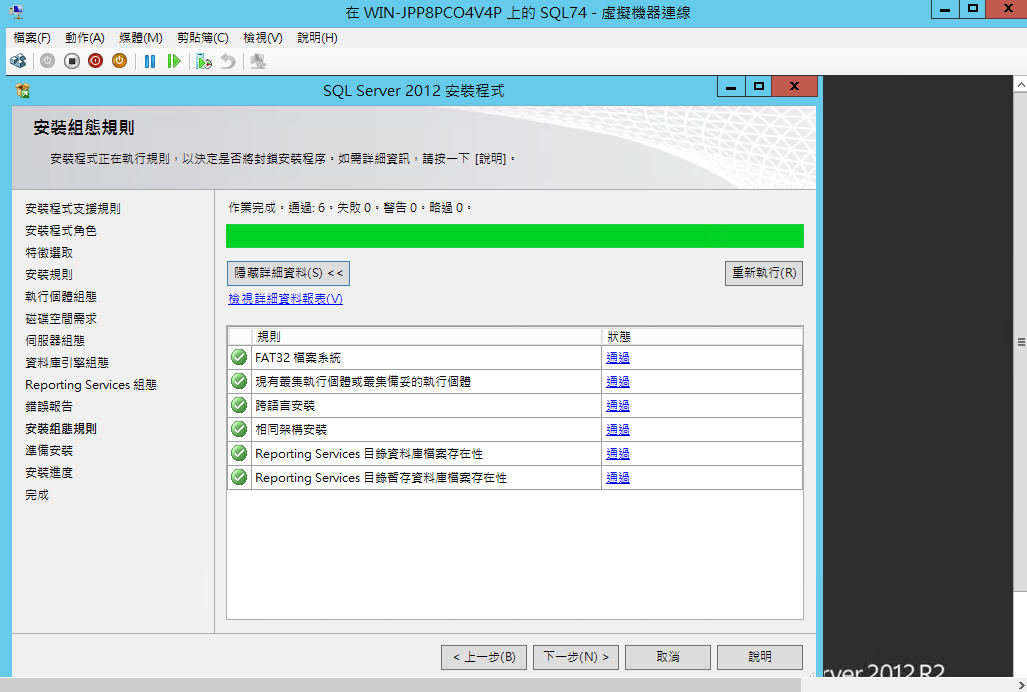Screen dimensions: 1027x692
Task: Click the 隱藏詳細資料(S) << button
Action: [288, 273]
